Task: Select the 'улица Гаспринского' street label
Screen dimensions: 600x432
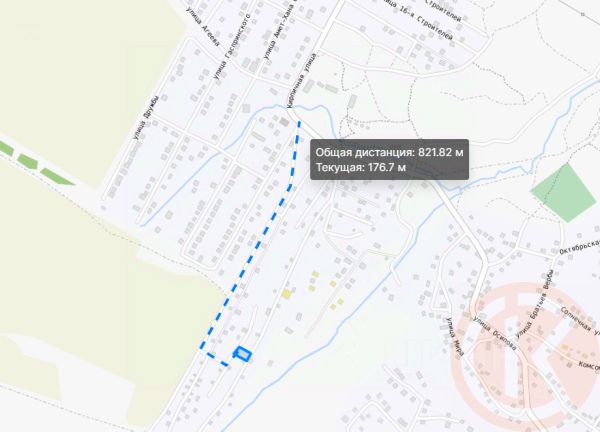Action: (232, 47)
